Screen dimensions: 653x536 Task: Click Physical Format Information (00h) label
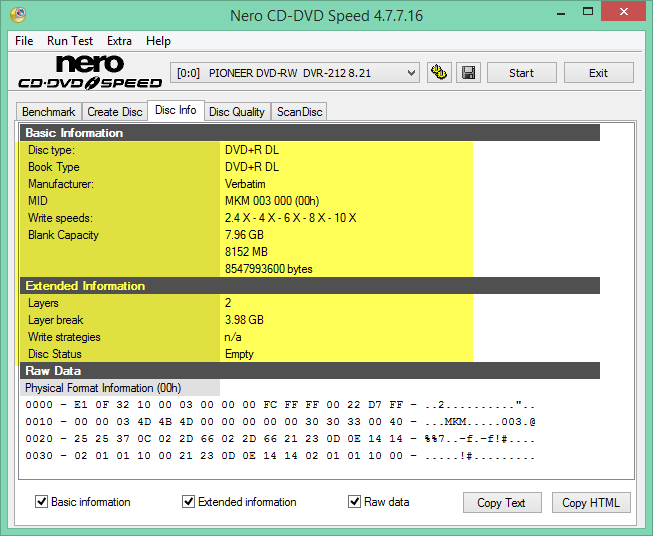pyautogui.click(x=103, y=388)
